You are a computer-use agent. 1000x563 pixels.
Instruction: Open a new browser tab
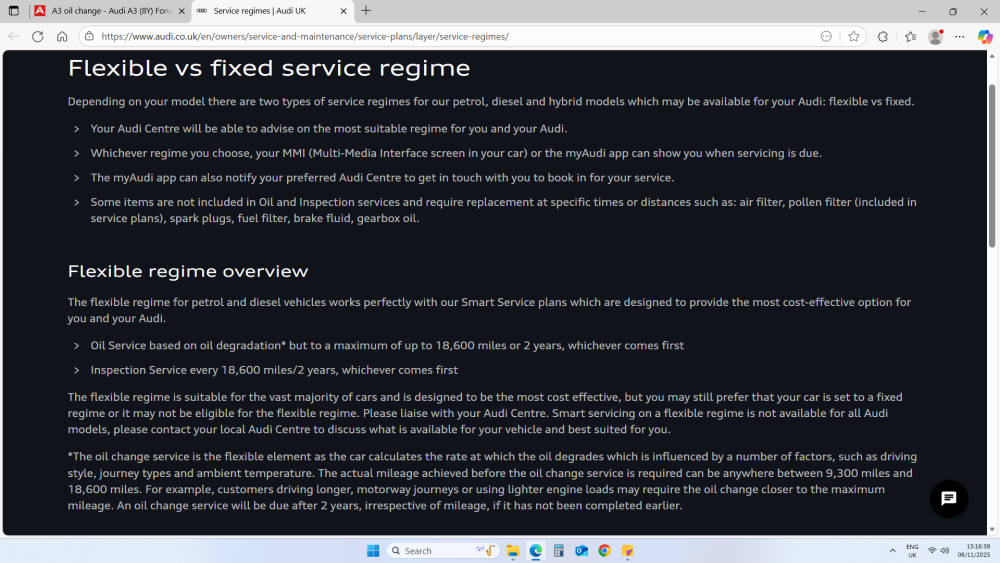click(x=366, y=11)
